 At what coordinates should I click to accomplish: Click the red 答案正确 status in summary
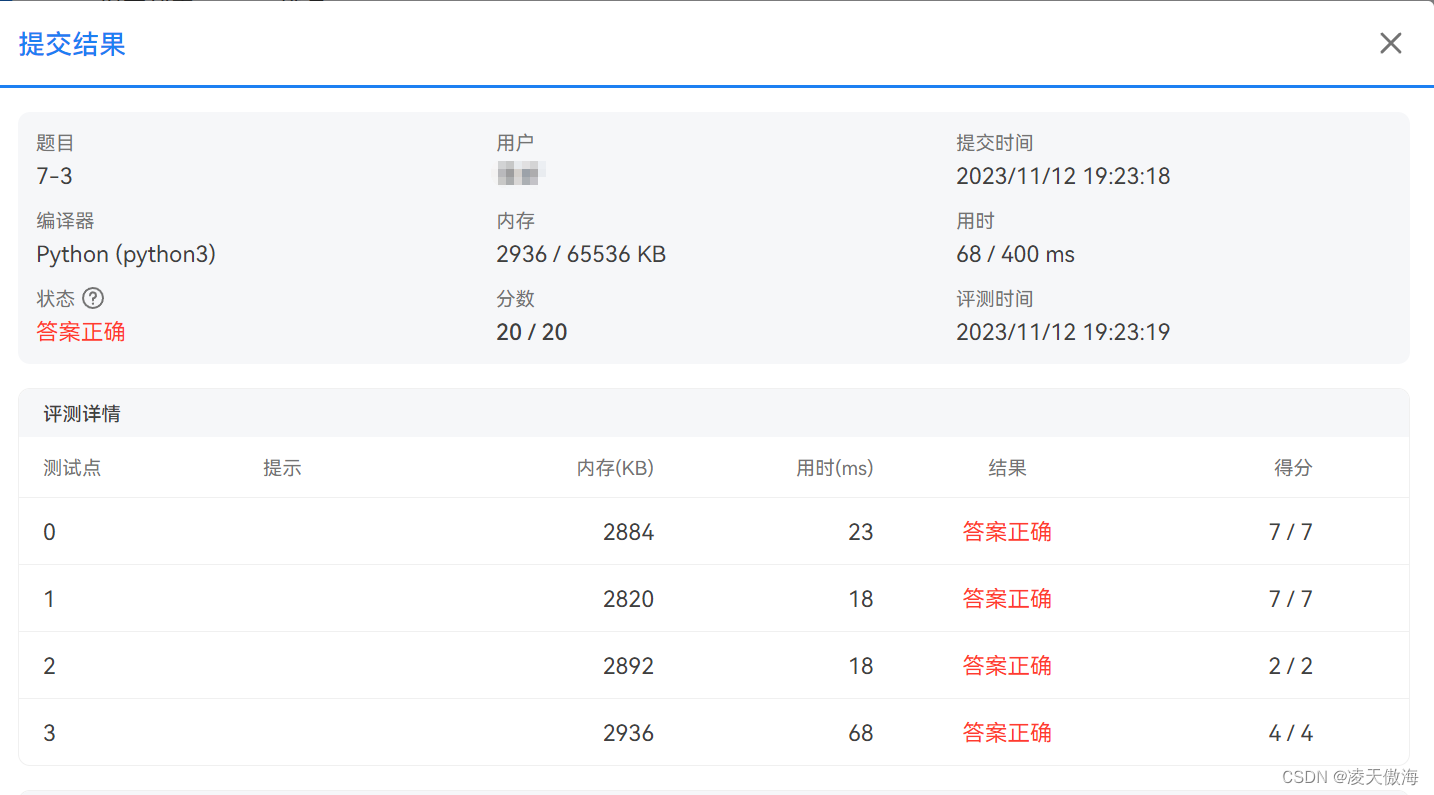81,332
